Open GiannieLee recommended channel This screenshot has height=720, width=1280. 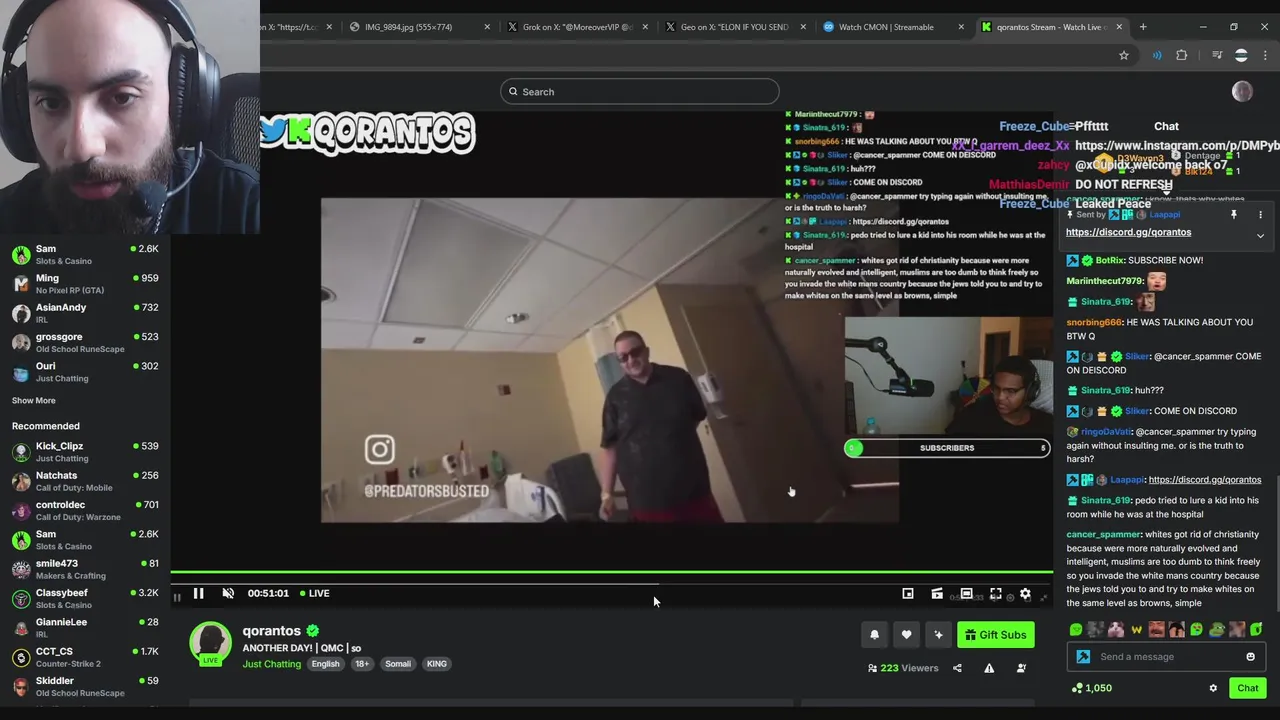pos(85,627)
